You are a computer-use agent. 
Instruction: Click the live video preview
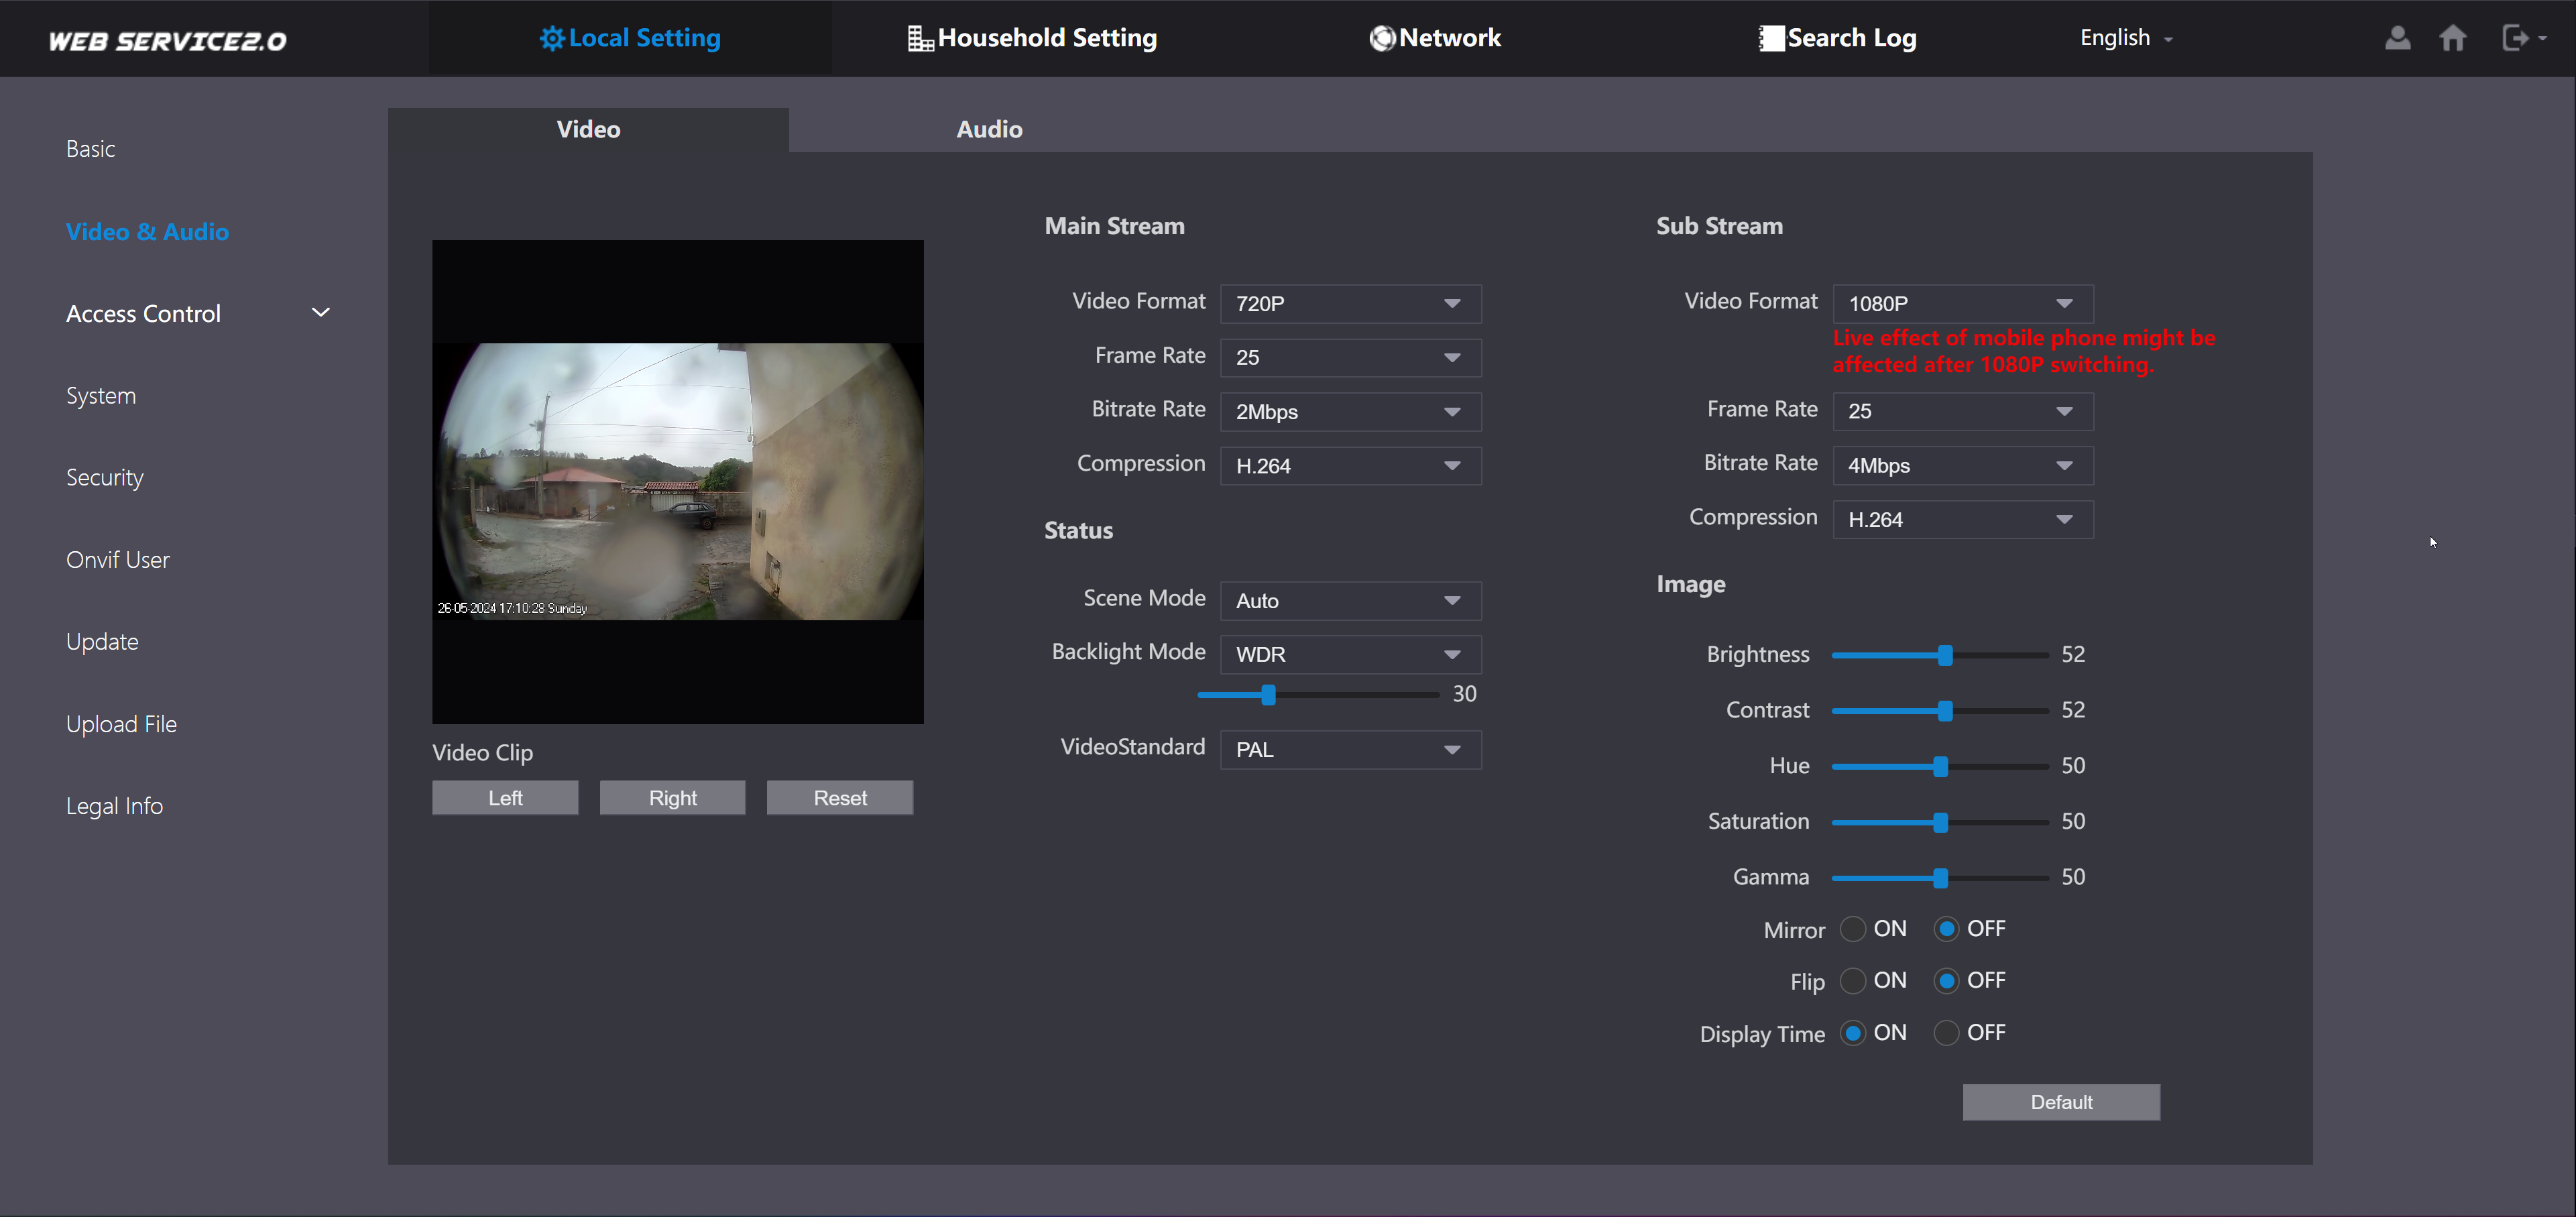[x=677, y=482]
